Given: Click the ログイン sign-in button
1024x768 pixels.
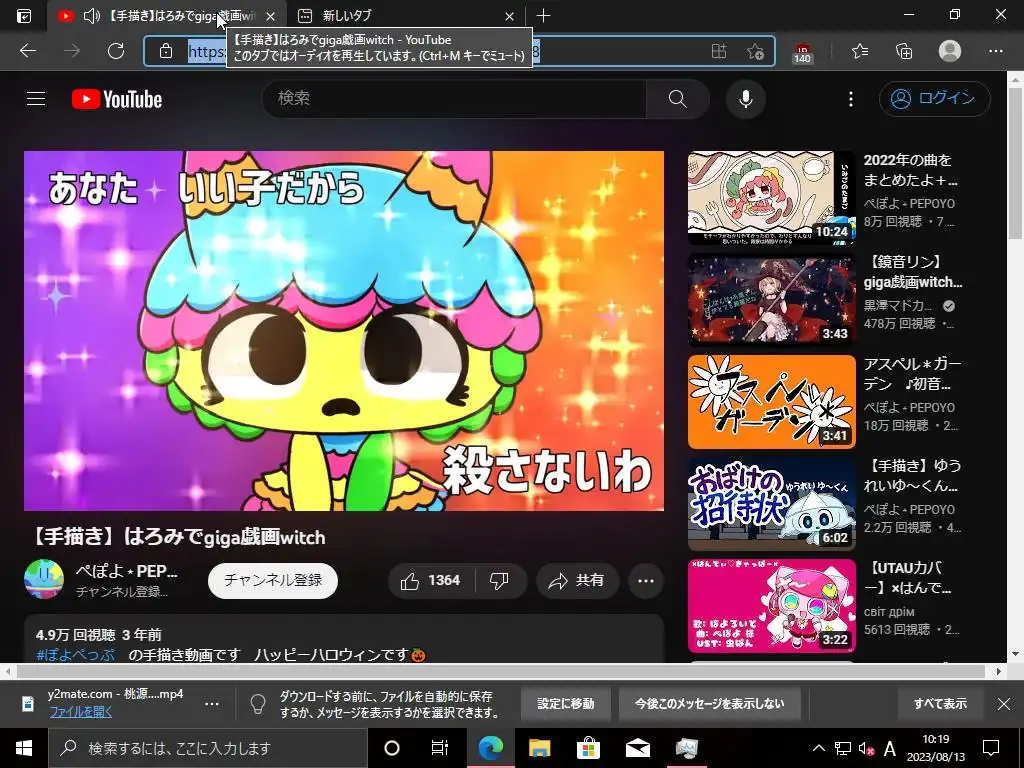Looking at the screenshot, I should [935, 99].
